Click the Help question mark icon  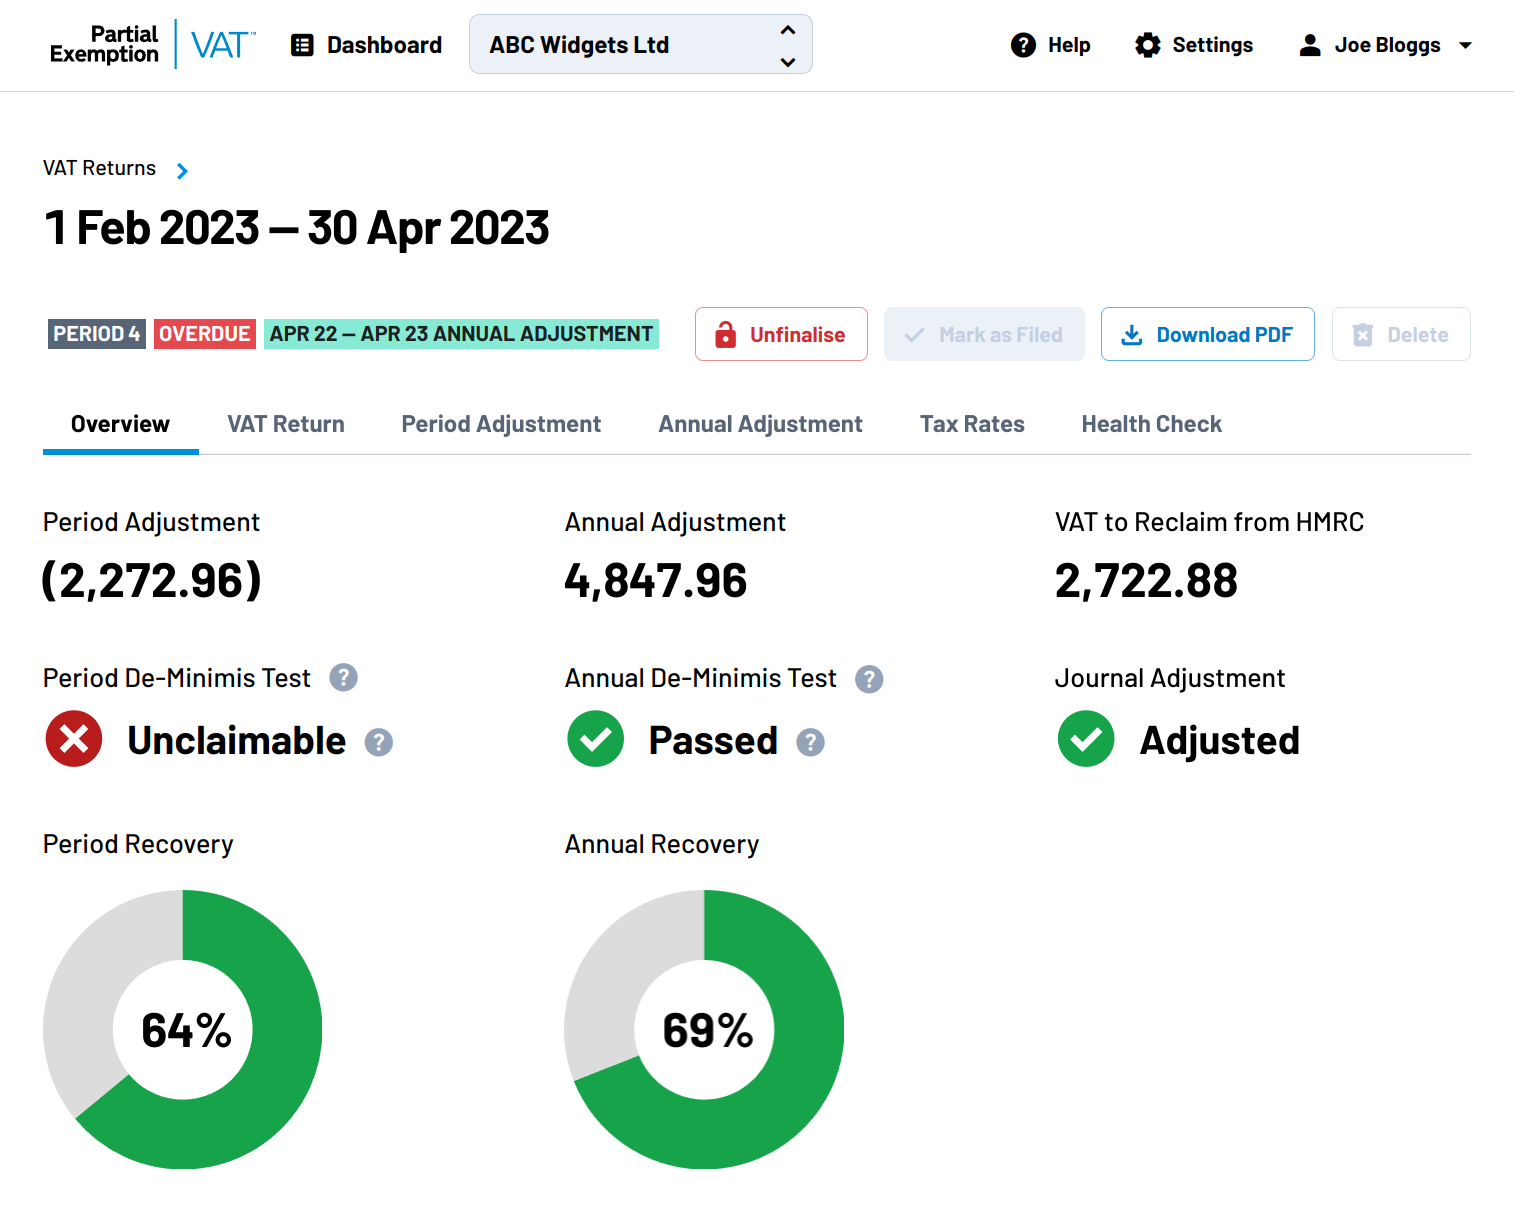(1023, 45)
